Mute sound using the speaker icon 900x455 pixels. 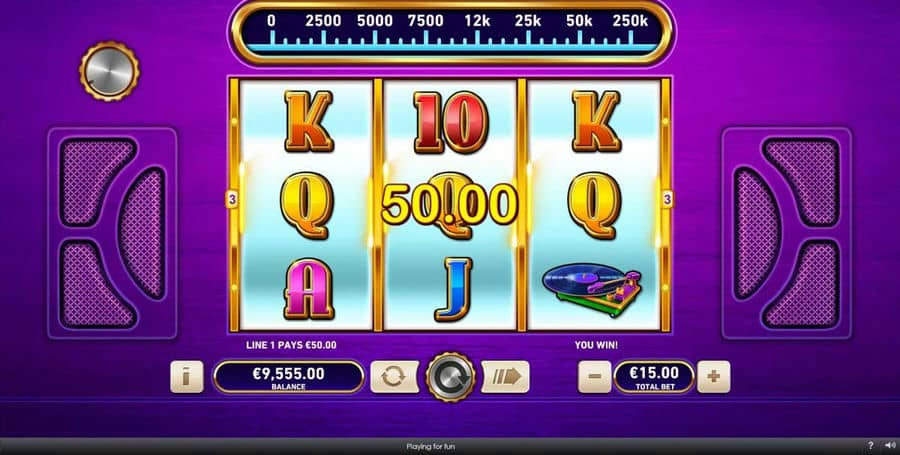click(x=890, y=446)
